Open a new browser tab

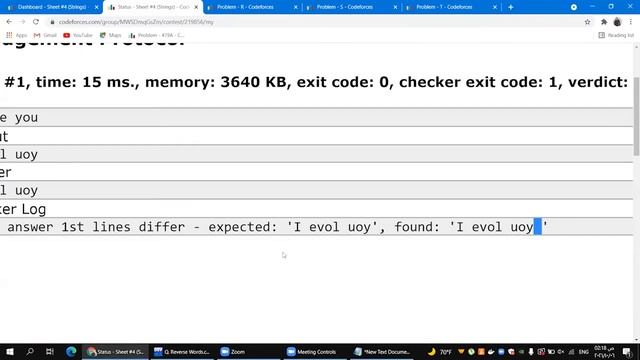[511, 7]
